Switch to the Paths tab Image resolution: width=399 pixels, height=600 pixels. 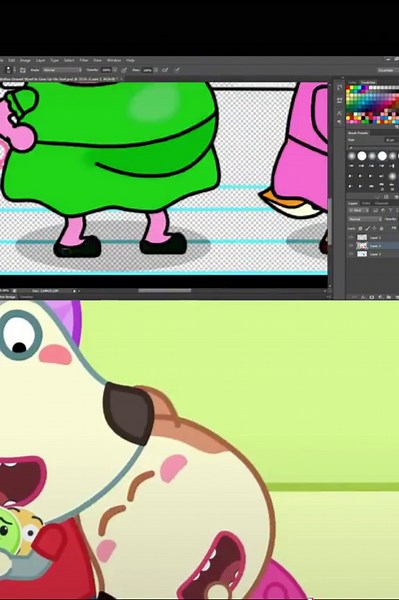point(366,203)
